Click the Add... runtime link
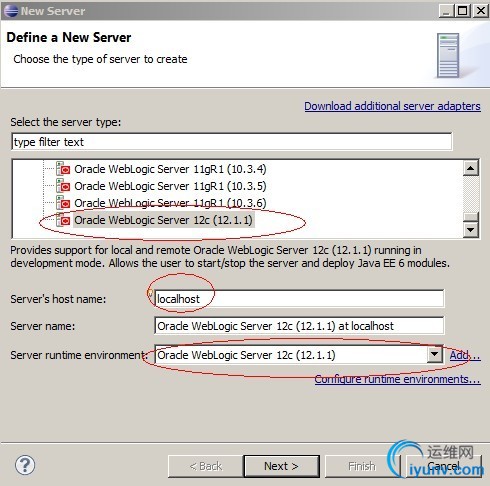The width and height of the screenshot is (490, 486). (465, 355)
